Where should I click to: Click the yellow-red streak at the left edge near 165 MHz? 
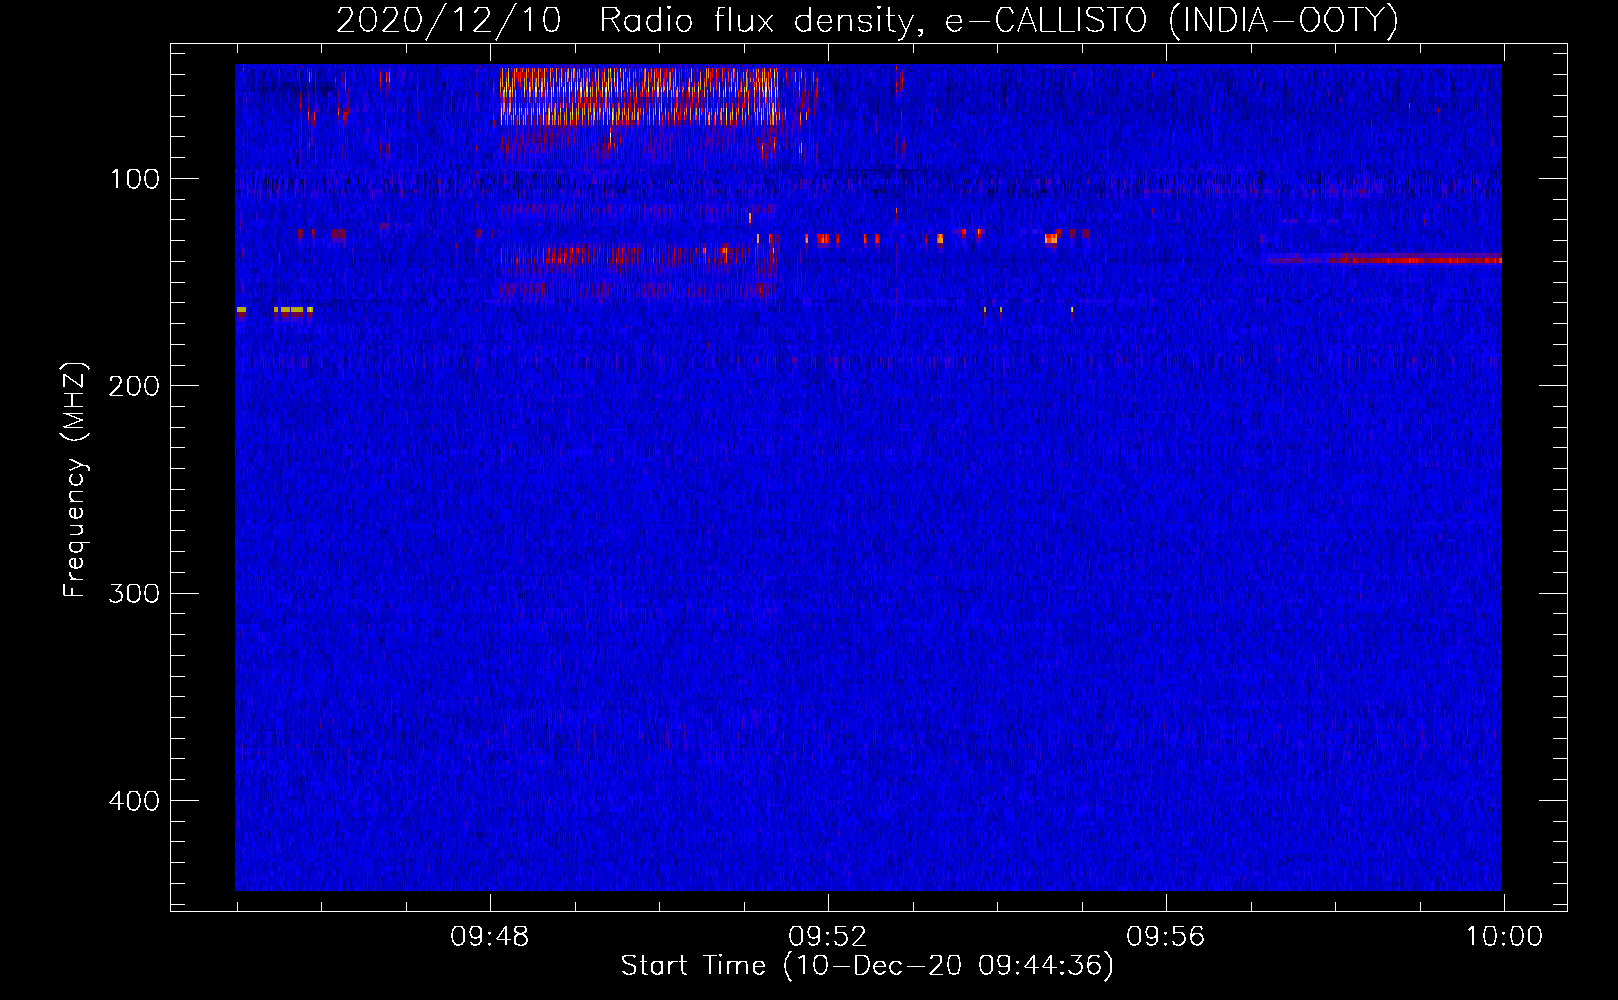(275, 311)
